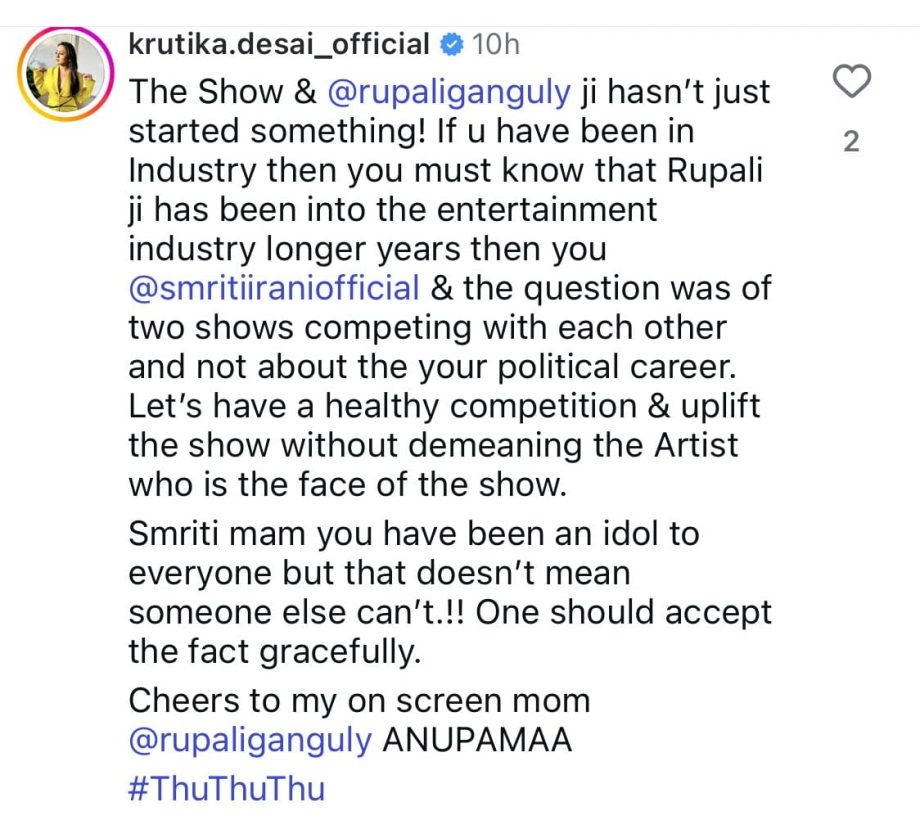Open the @rupaliganguly mention after "The Show &"
The height and width of the screenshot is (820, 920).
tap(448, 91)
